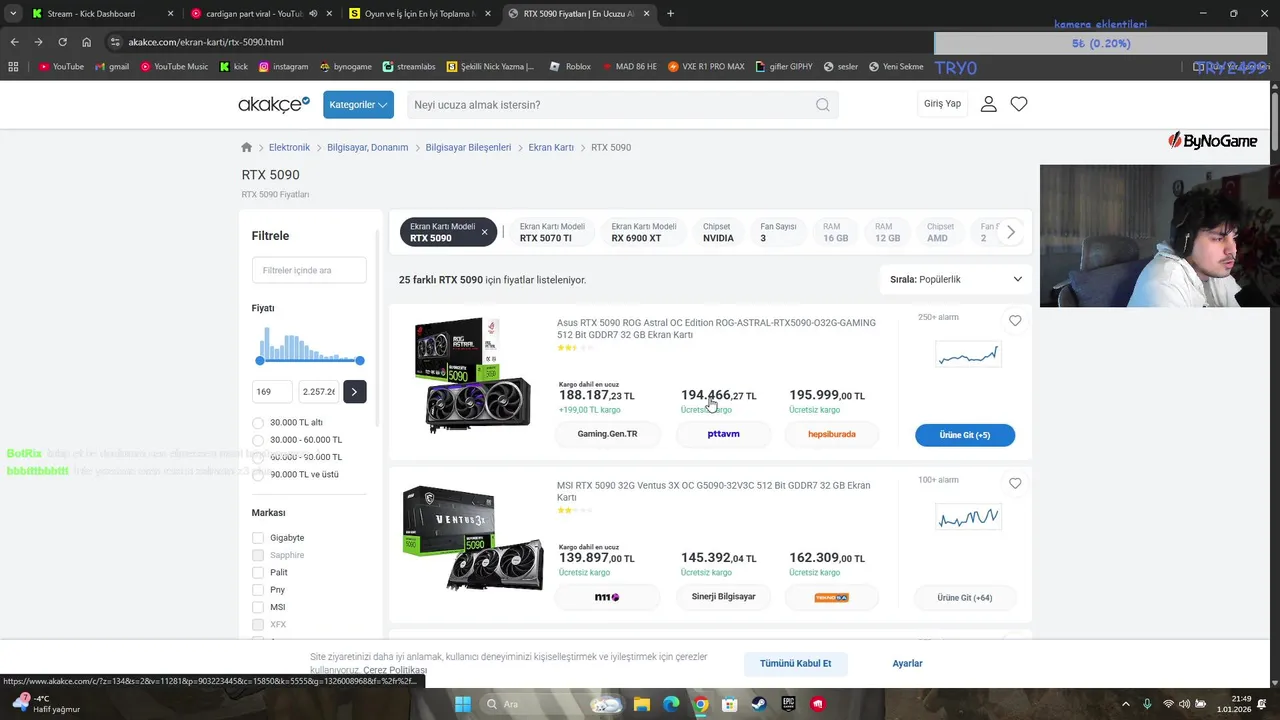The image size is (1280, 720).
Task: Open the Fan Sayısı 3 filter chip
Action: [x=778, y=232]
